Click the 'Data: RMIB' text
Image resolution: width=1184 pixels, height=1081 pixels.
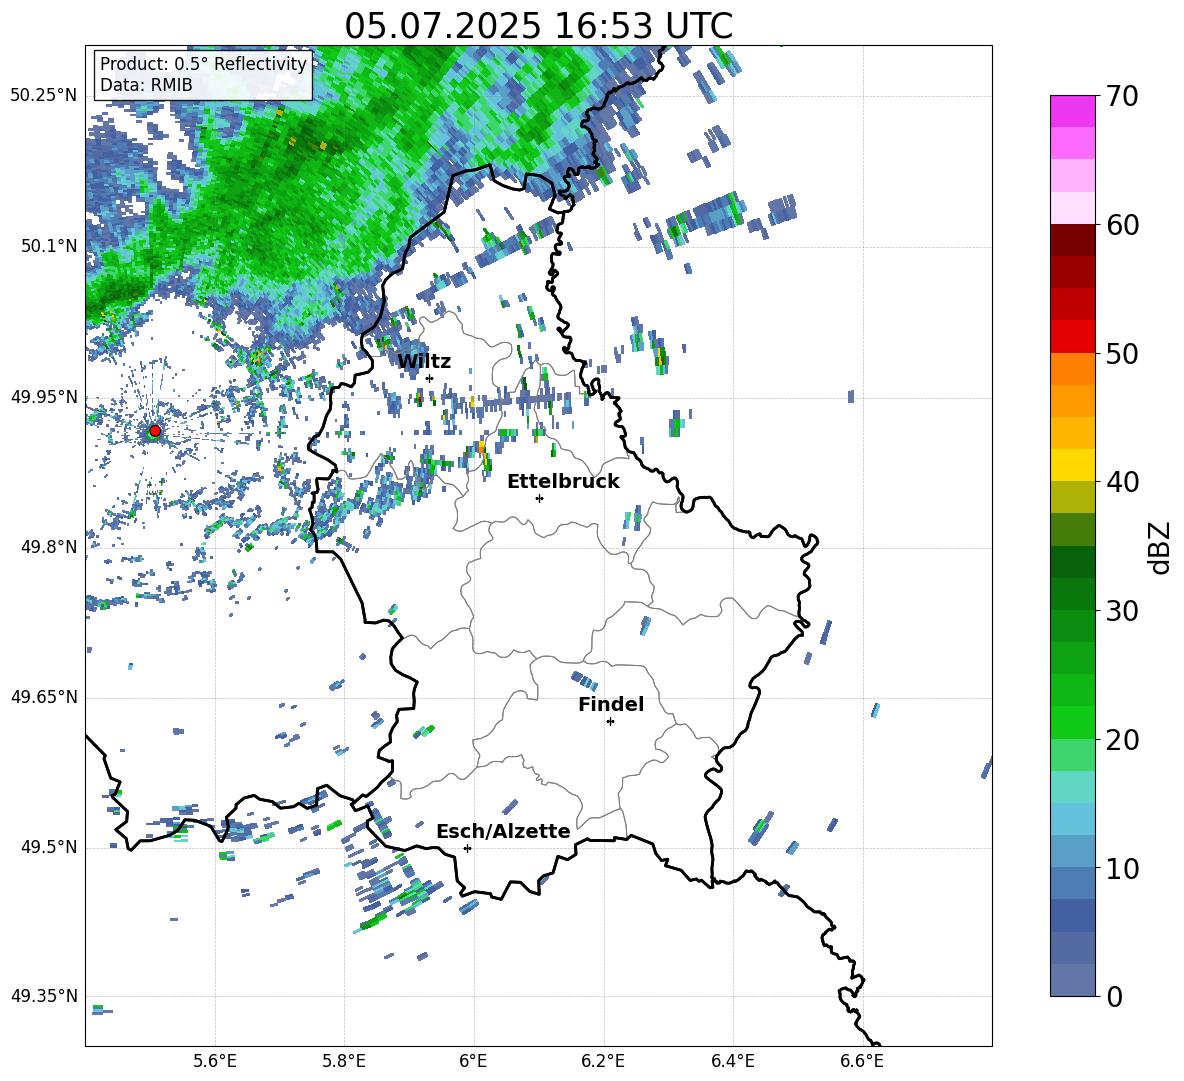pyautogui.click(x=146, y=85)
